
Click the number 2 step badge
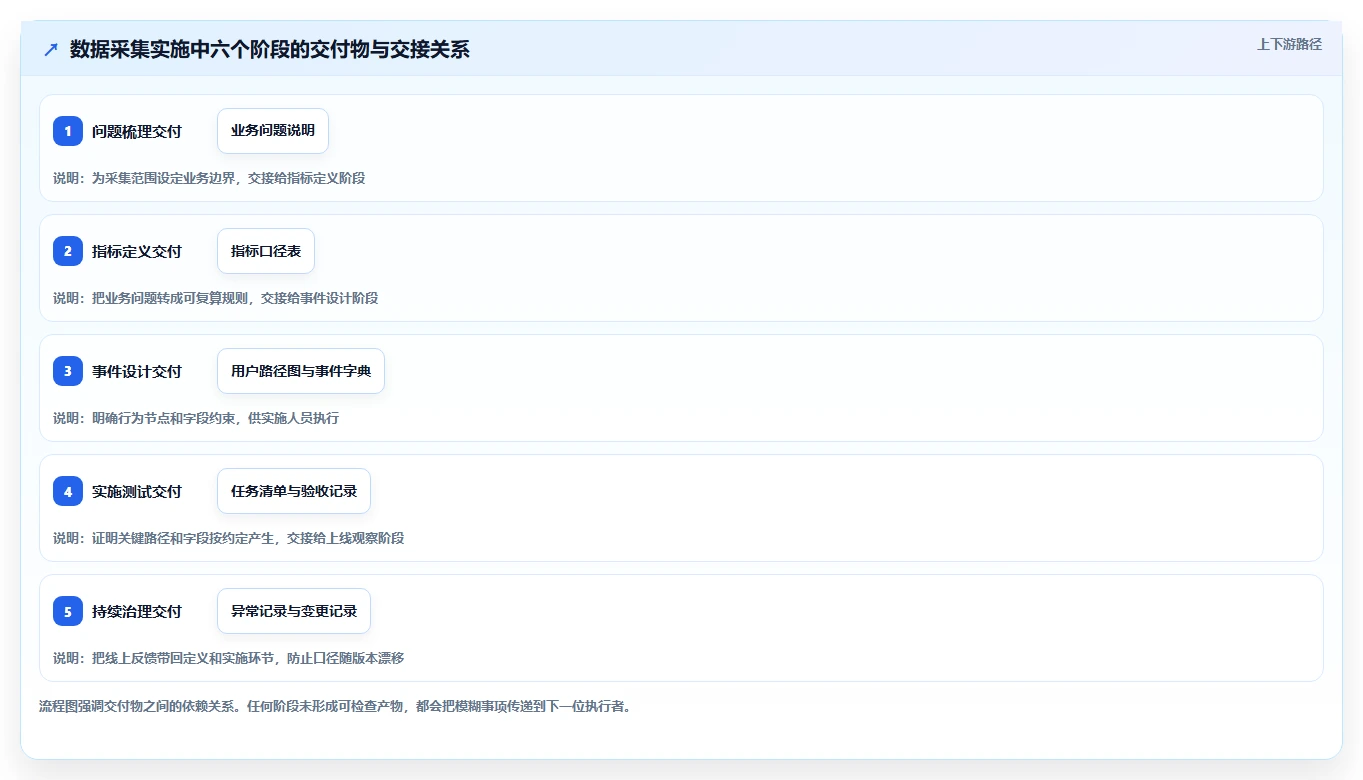point(68,251)
